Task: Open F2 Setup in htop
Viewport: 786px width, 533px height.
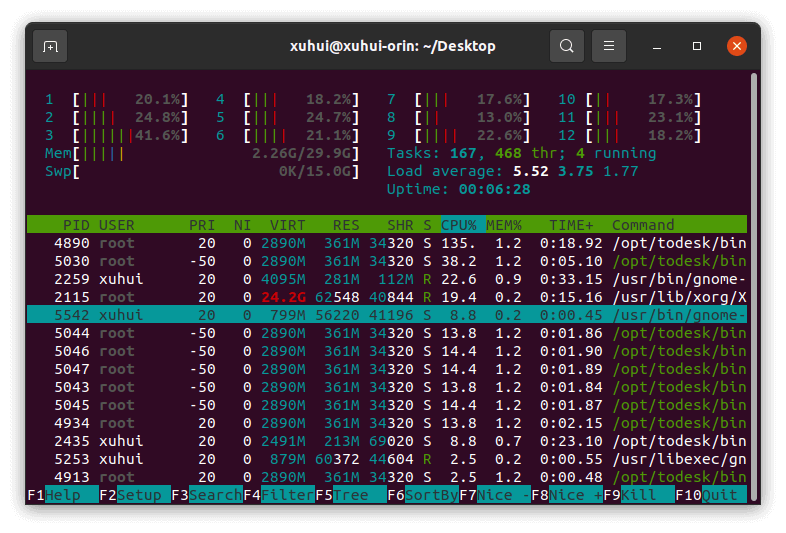Action: pos(135,495)
